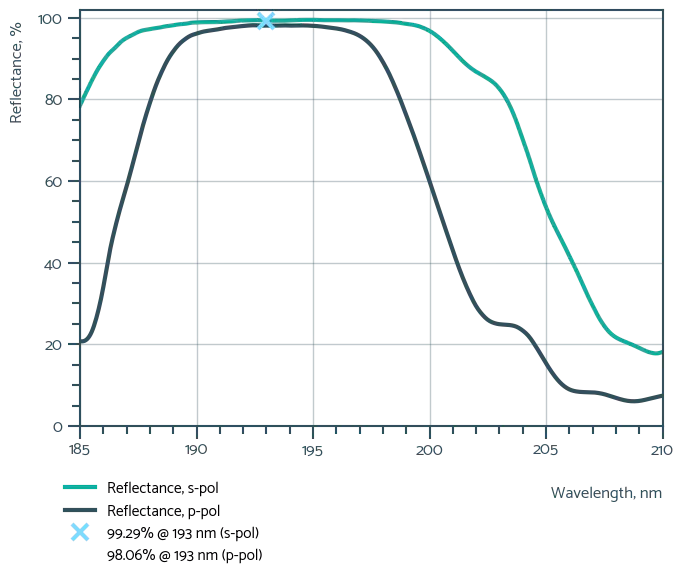Click the x-axis title at bottom right
The height and width of the screenshot is (579, 684).
pyautogui.click(x=604, y=490)
